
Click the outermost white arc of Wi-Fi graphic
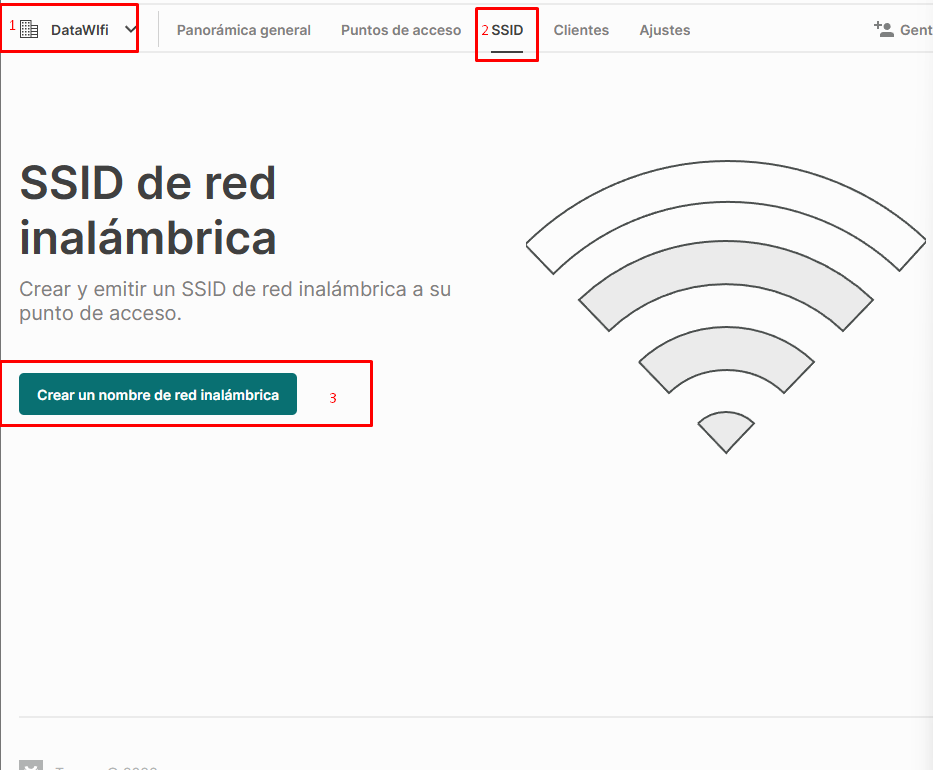tap(726, 181)
